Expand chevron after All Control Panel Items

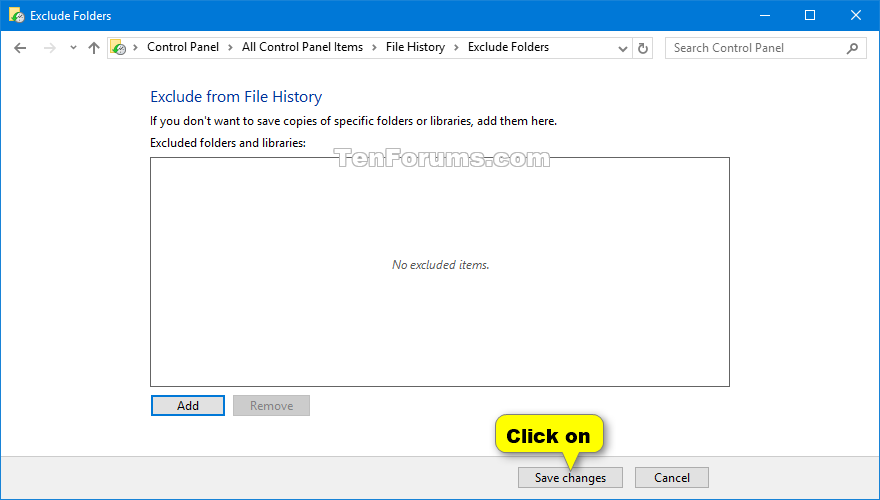(x=374, y=48)
